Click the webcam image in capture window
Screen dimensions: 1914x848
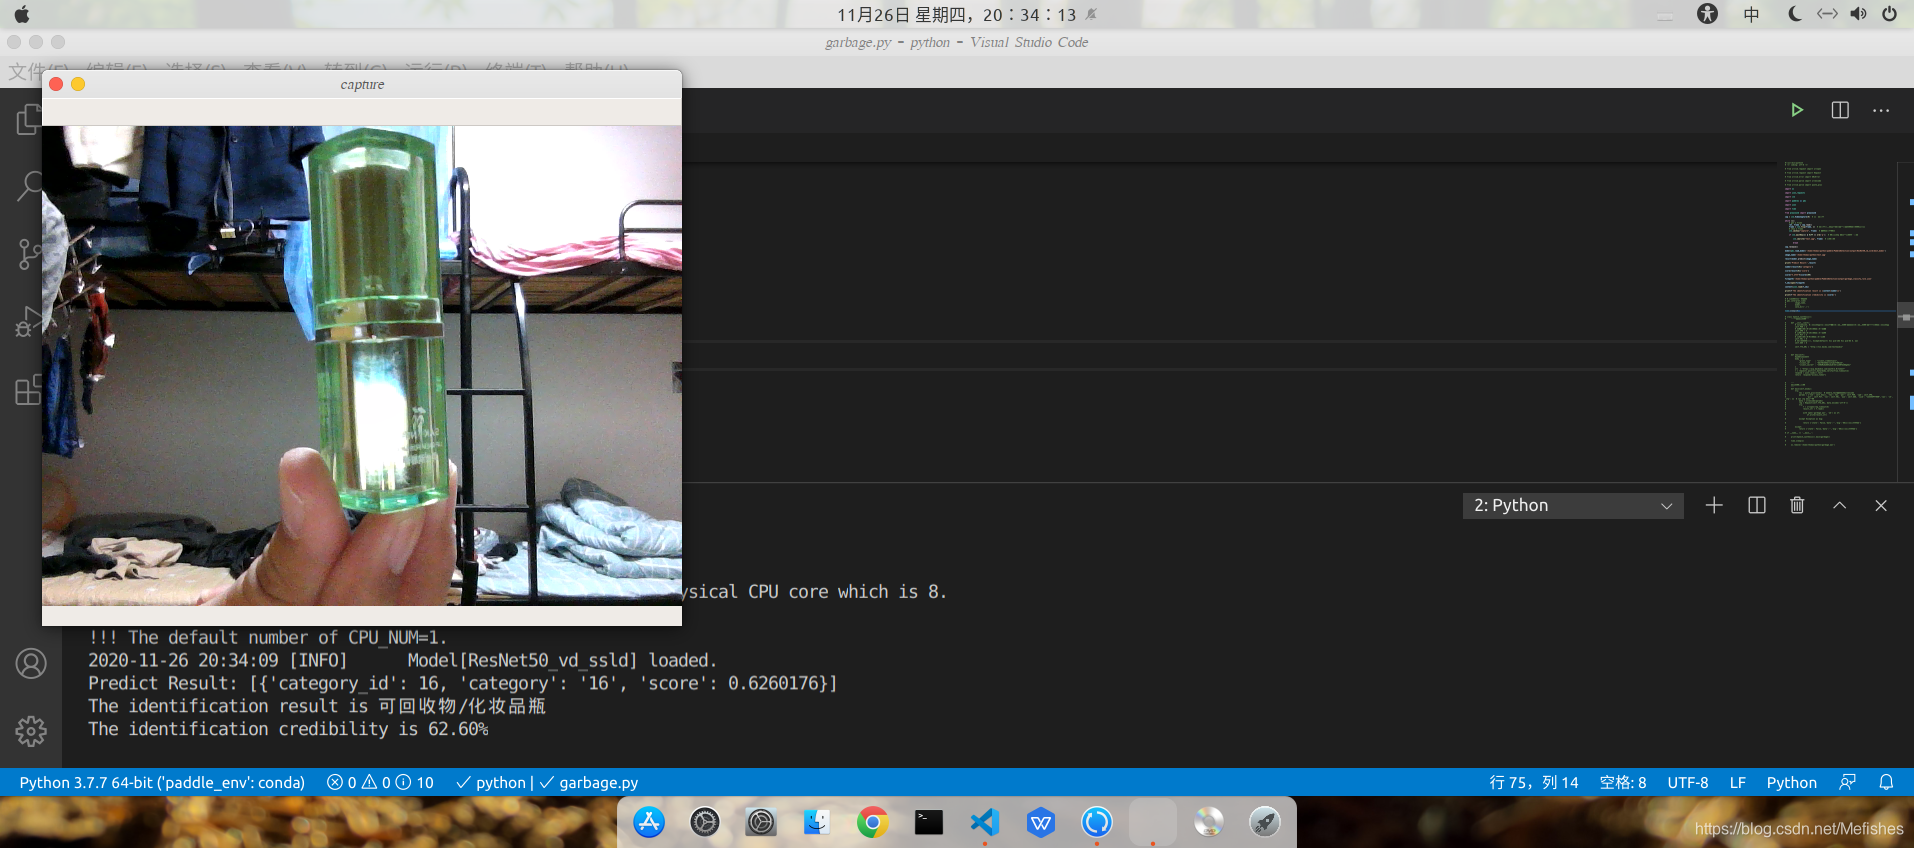(x=362, y=365)
